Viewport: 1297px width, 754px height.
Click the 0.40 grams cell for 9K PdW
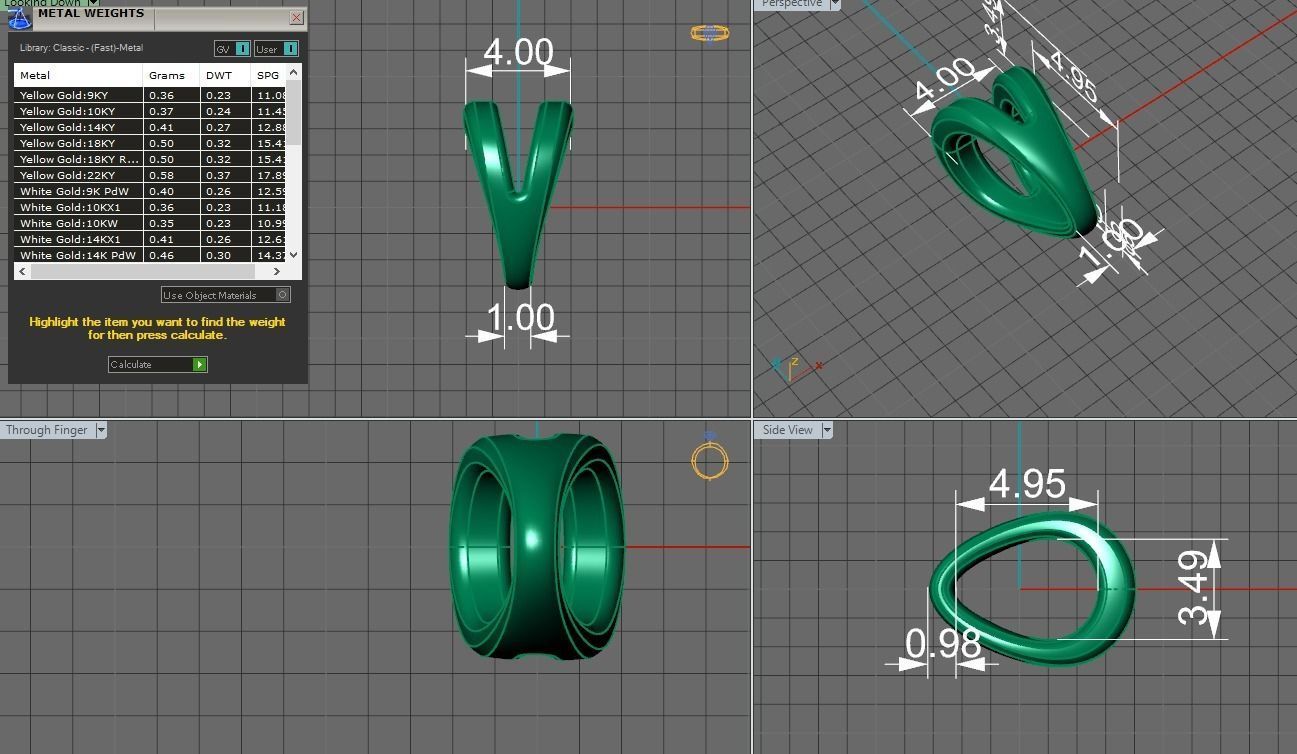tap(171, 191)
